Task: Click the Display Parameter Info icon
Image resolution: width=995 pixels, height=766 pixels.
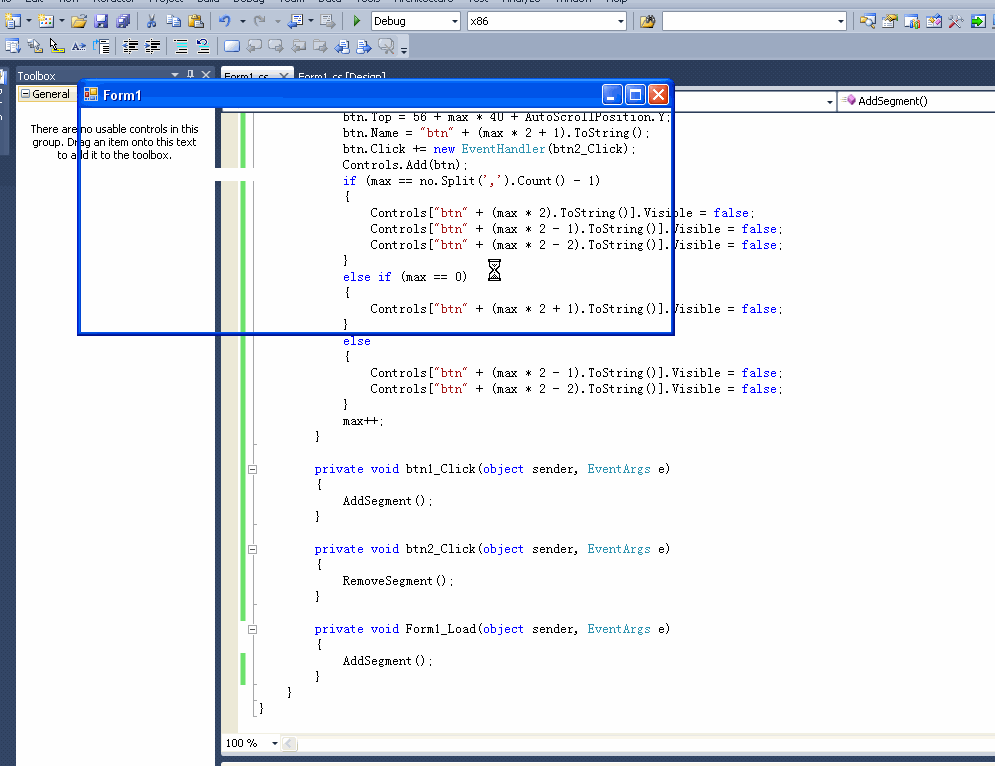Action: coord(35,46)
